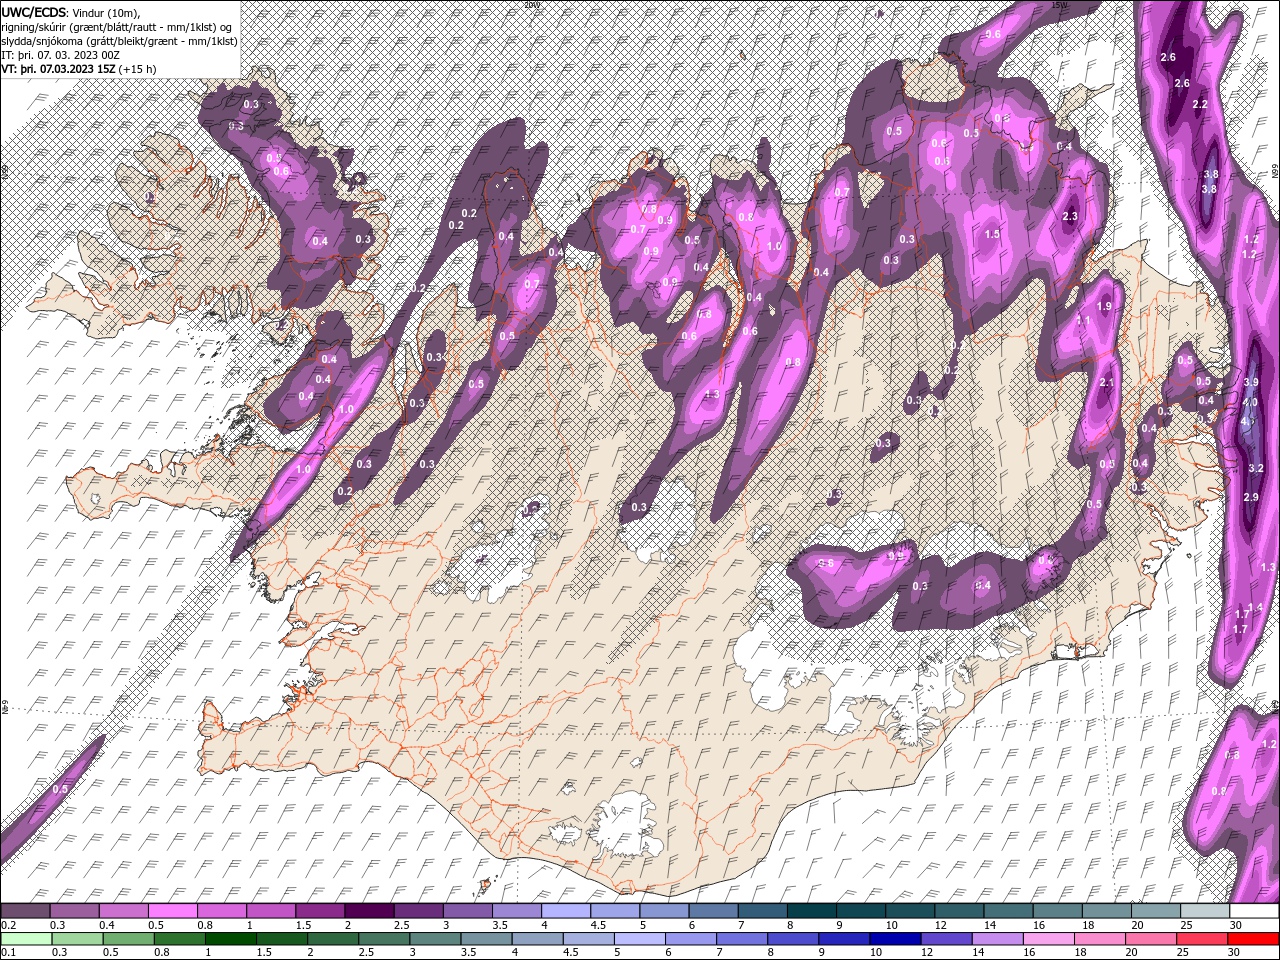Screen dimensions: 1280x960
Task: Pick the light pink 16 swatch in the lower legend row
Action: click(x=1048, y=939)
